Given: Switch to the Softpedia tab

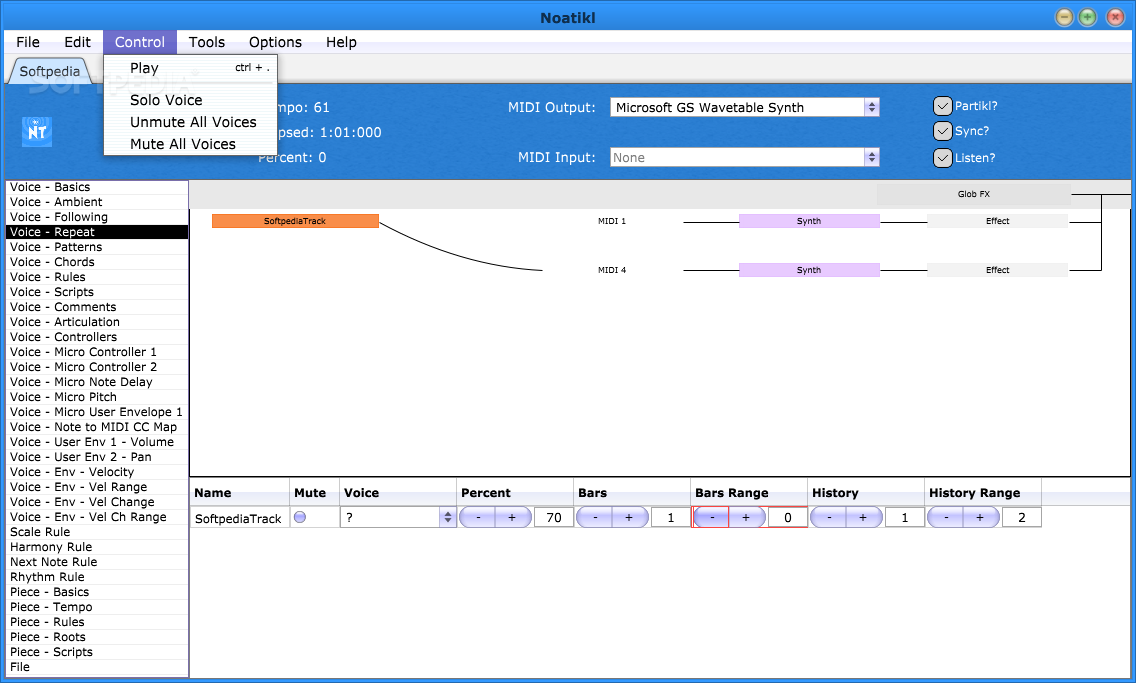Looking at the screenshot, I should click(x=49, y=71).
